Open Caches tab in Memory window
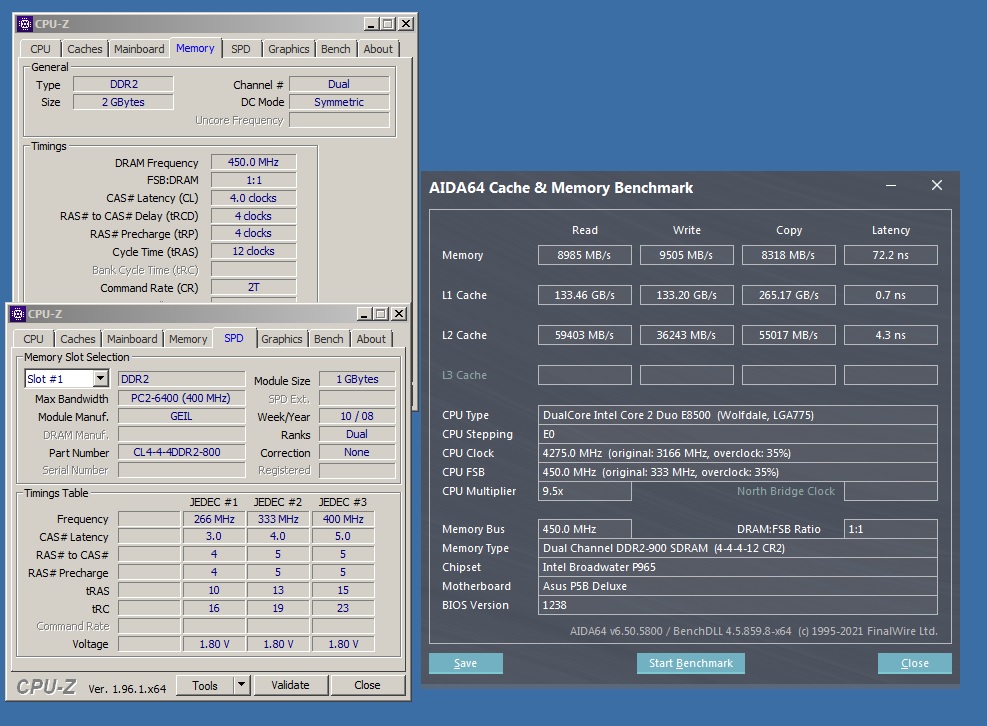 click(84, 49)
